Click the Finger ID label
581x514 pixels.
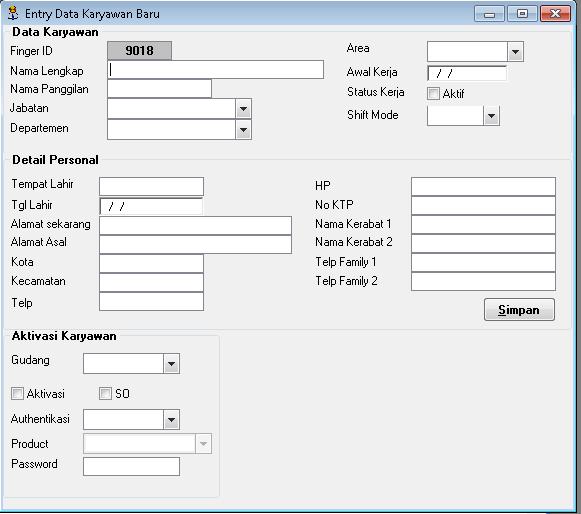tap(31, 51)
